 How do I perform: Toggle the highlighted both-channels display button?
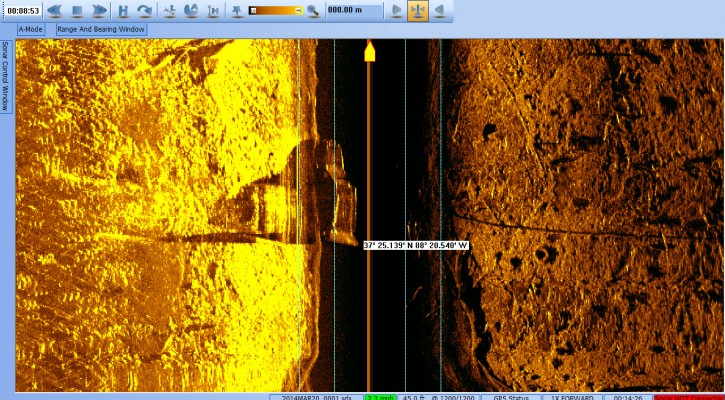[418, 11]
